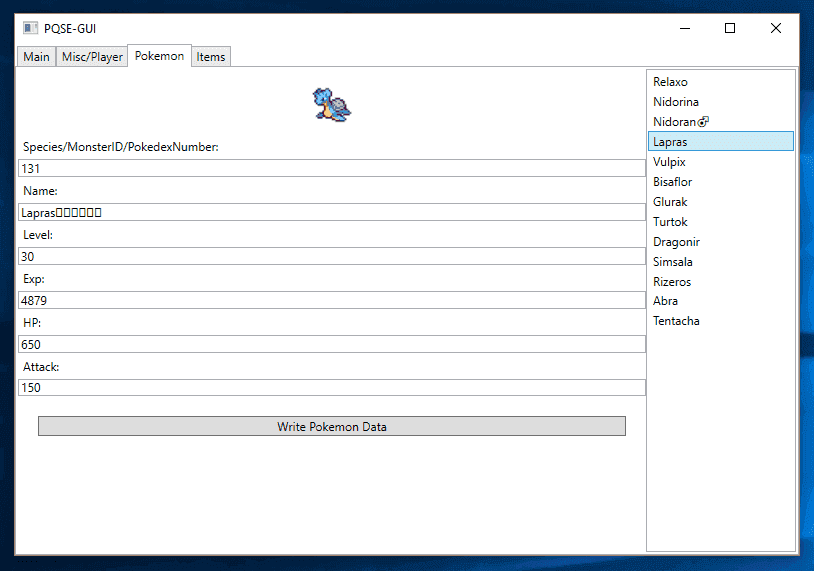Select Abra in the list

[x=721, y=301]
